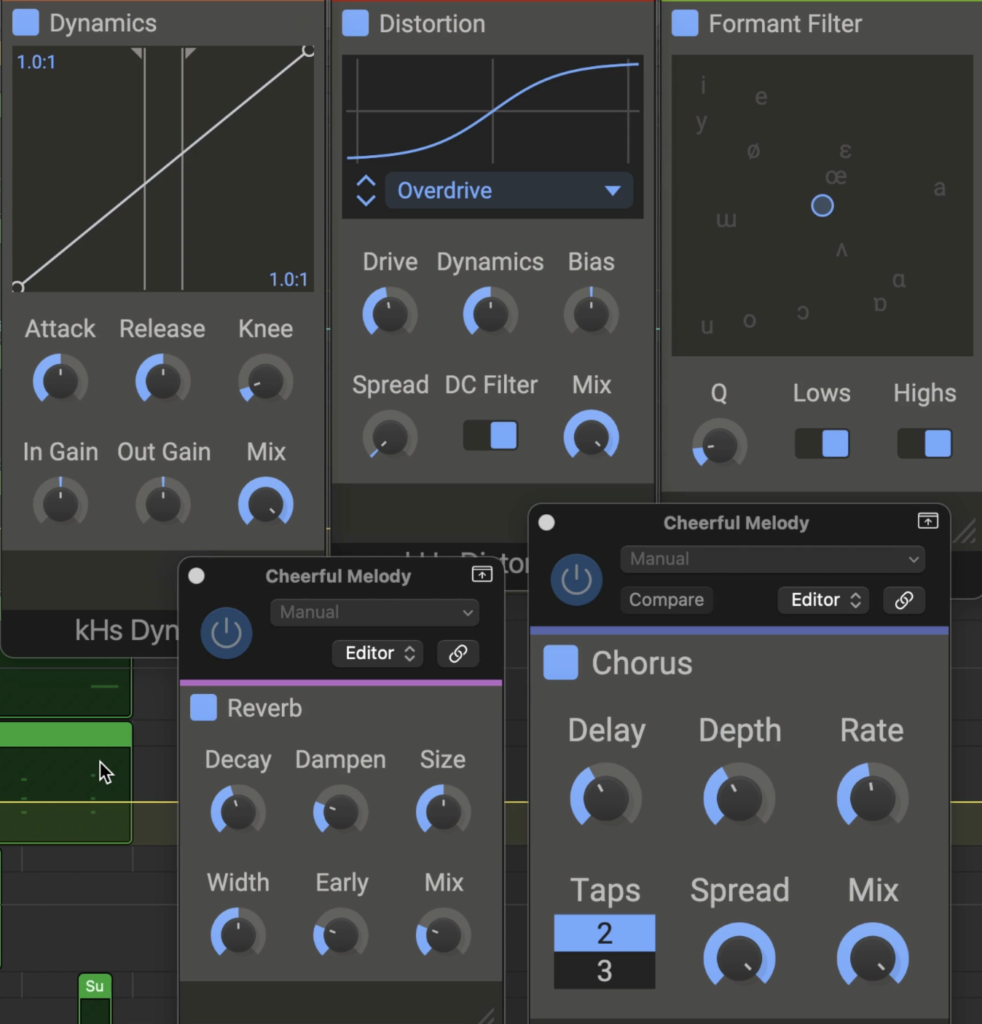Click the link icon in Reverb window
Image resolution: width=982 pixels, height=1024 pixels.
[x=458, y=654]
